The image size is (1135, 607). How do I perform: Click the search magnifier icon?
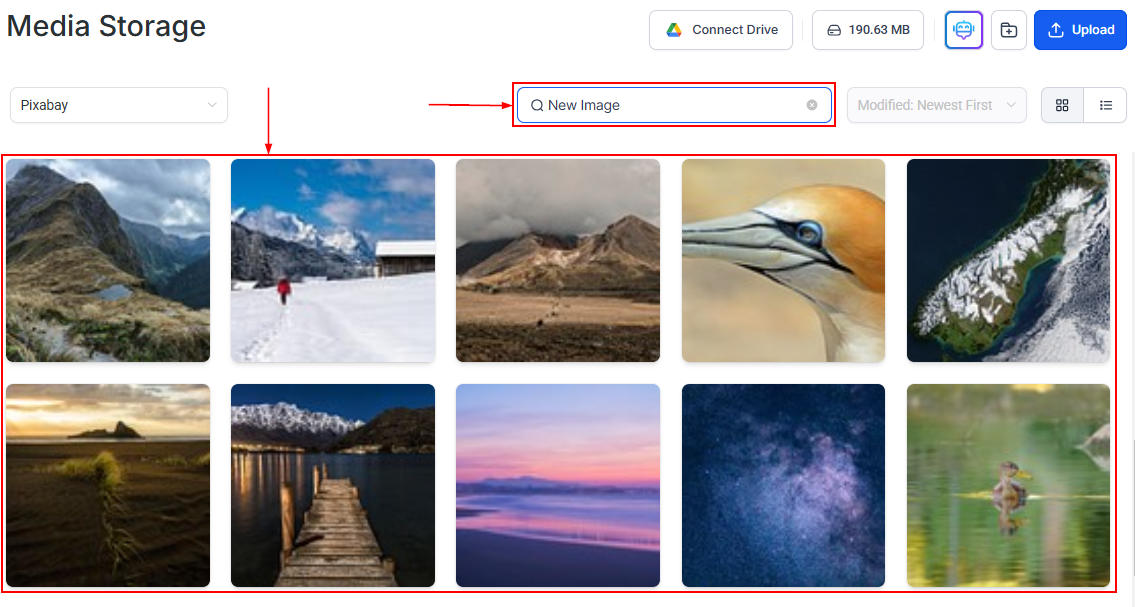pos(537,105)
